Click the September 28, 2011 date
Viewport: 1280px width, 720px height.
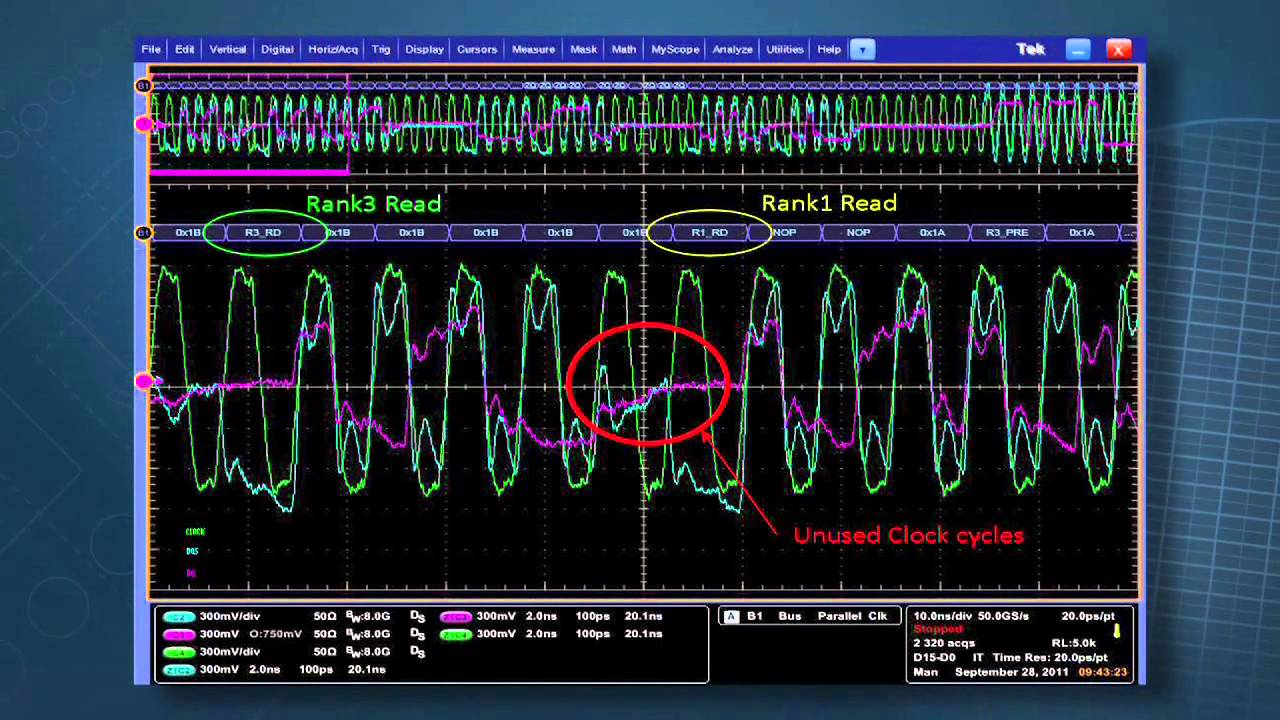pyautogui.click(x=1012, y=672)
